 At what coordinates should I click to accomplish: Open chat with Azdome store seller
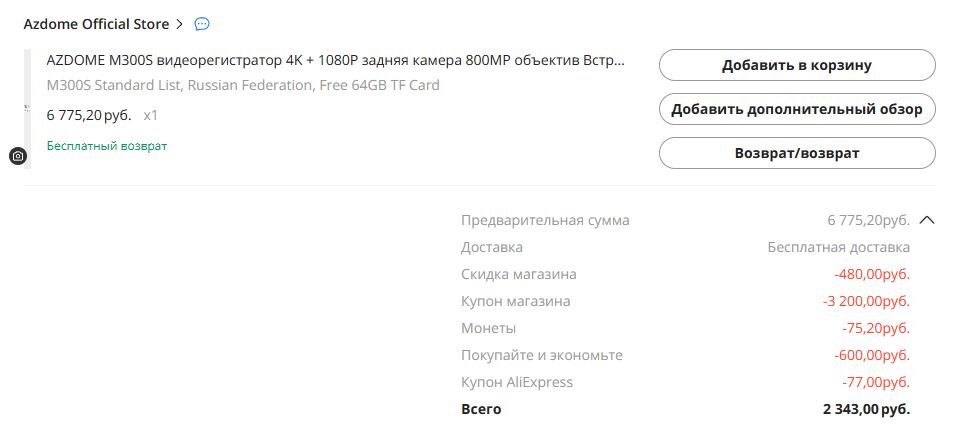click(202, 24)
